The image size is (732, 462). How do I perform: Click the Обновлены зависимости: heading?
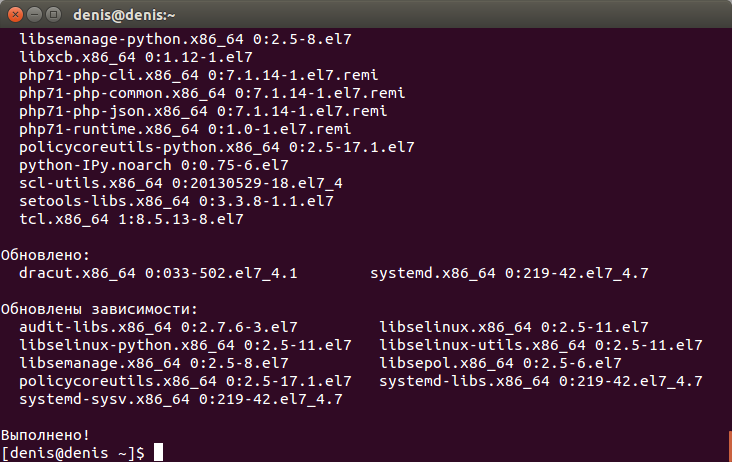coord(99,309)
